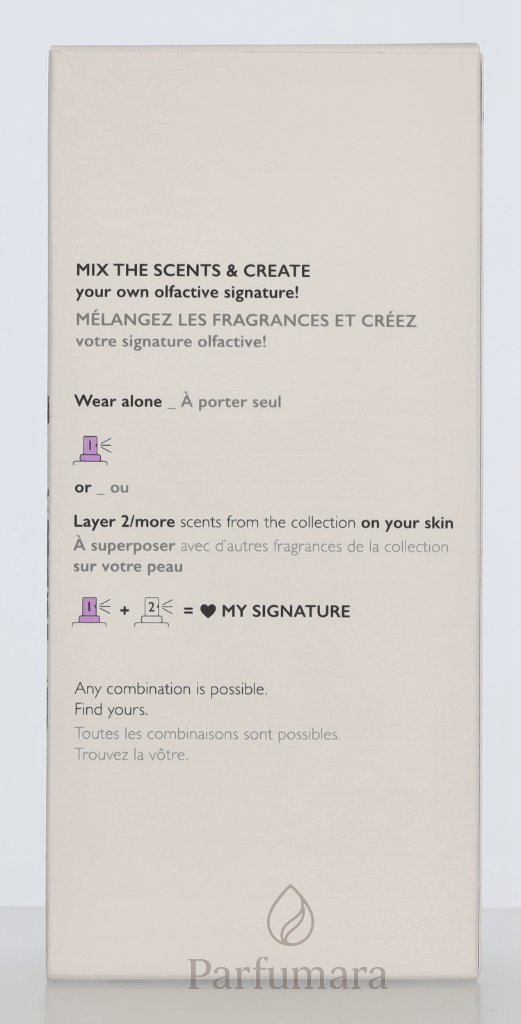
Task: Click the black heart icon before MY SIGNATURE
Action: (208, 612)
